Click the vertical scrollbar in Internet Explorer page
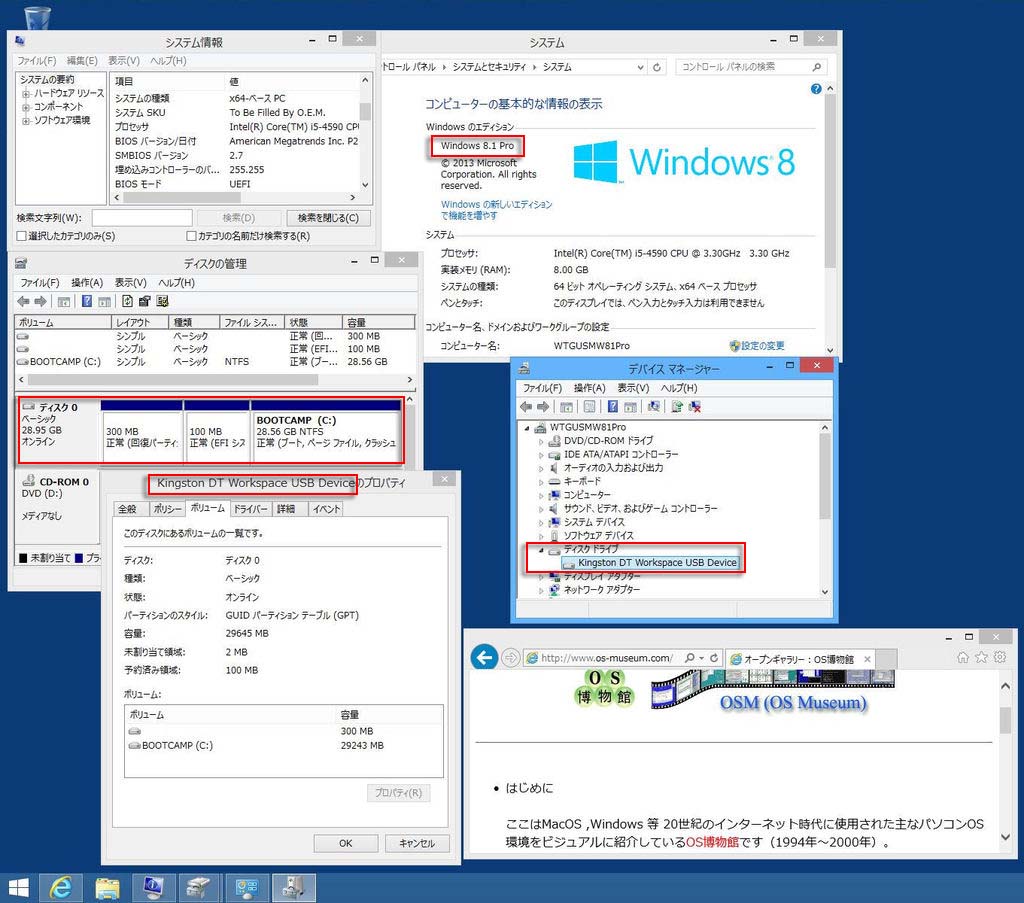 tap(1005, 720)
